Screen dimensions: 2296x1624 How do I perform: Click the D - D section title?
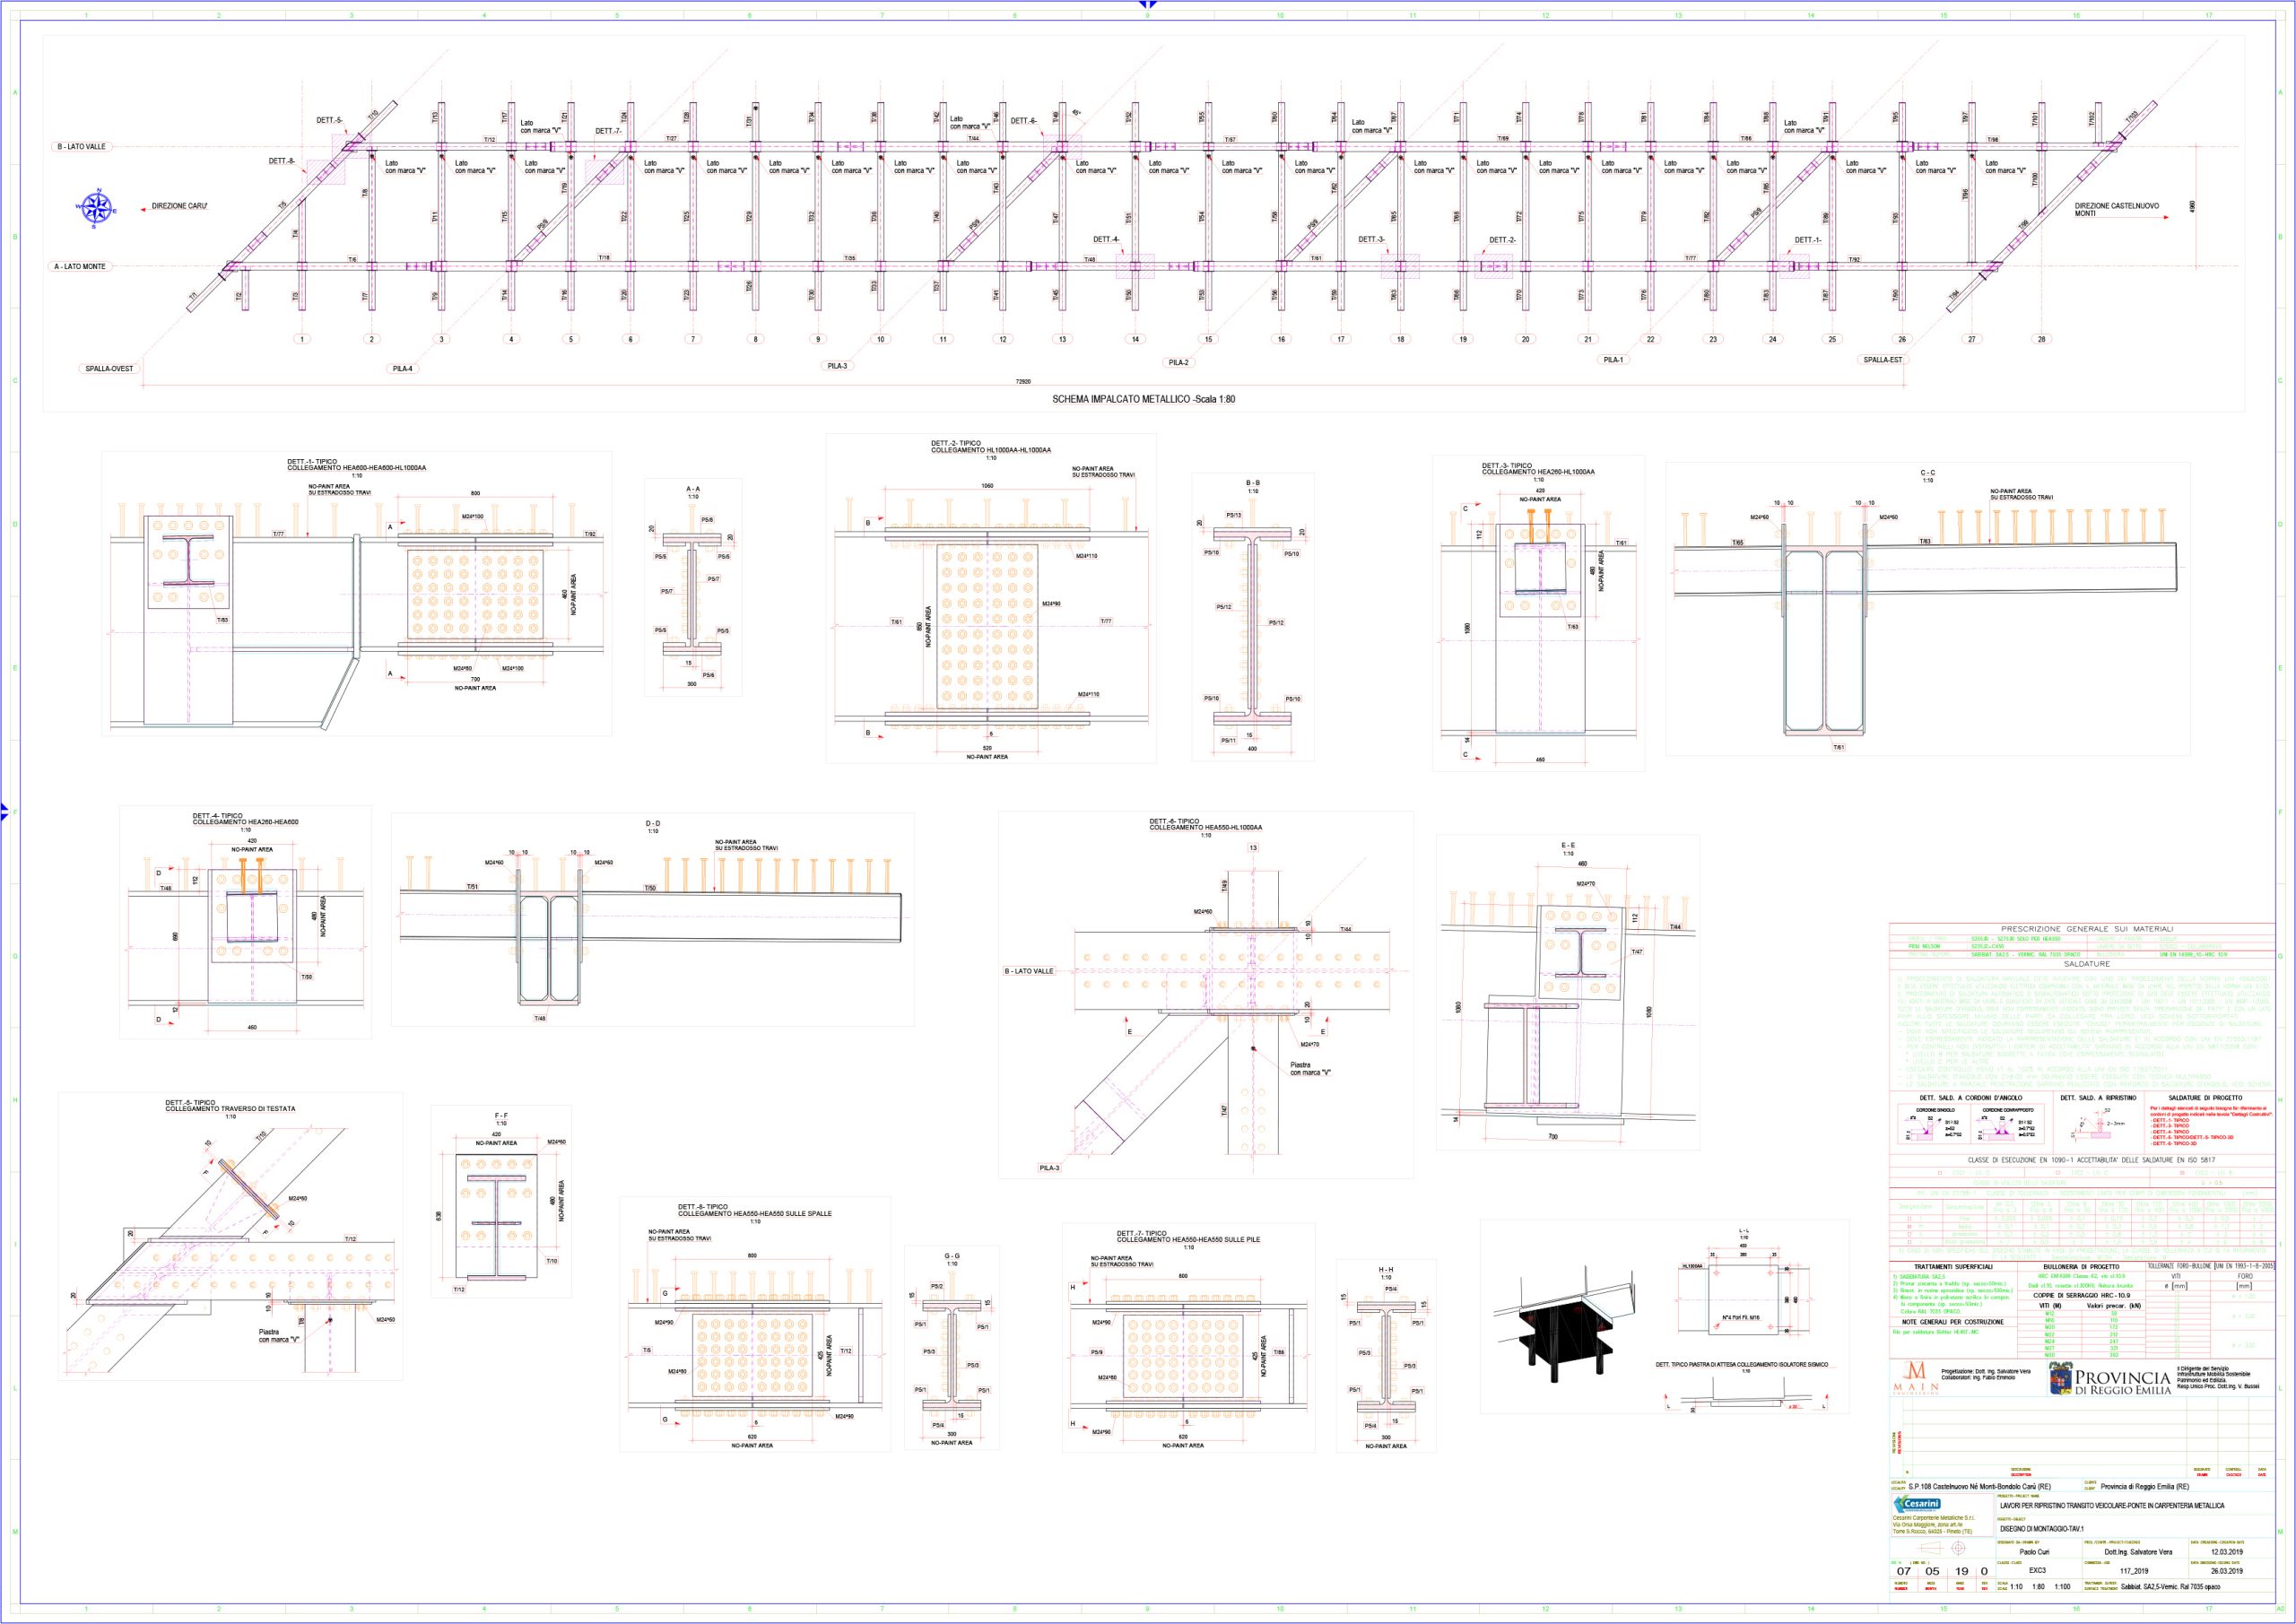pos(652,824)
